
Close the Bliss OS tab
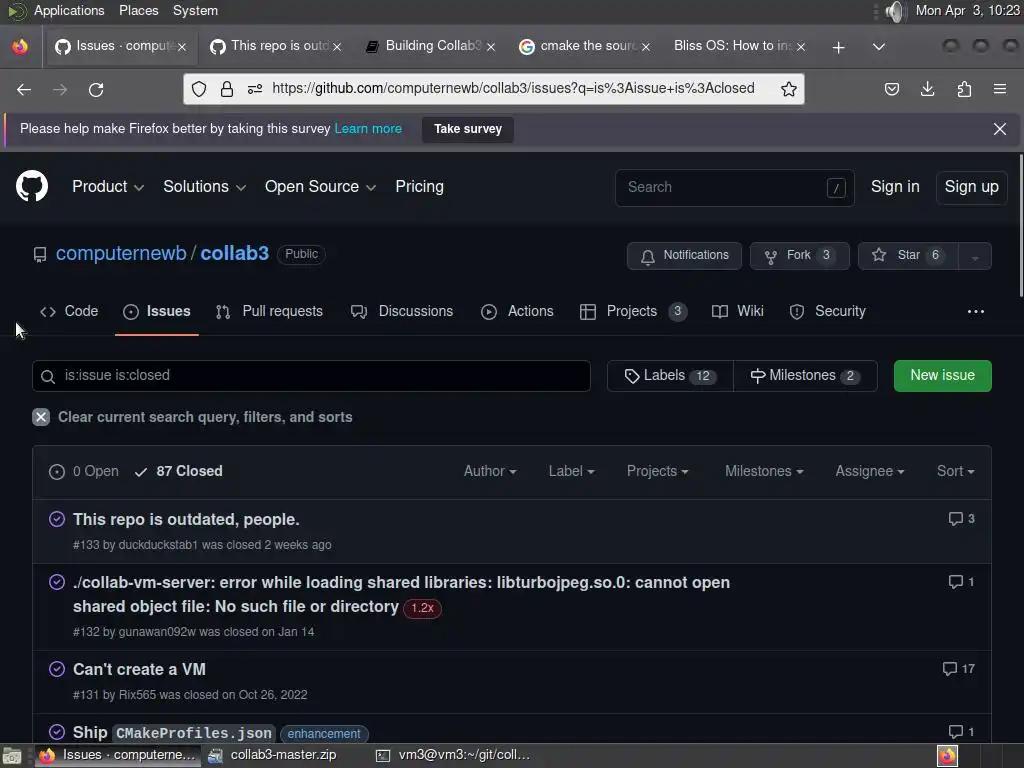tap(801, 47)
